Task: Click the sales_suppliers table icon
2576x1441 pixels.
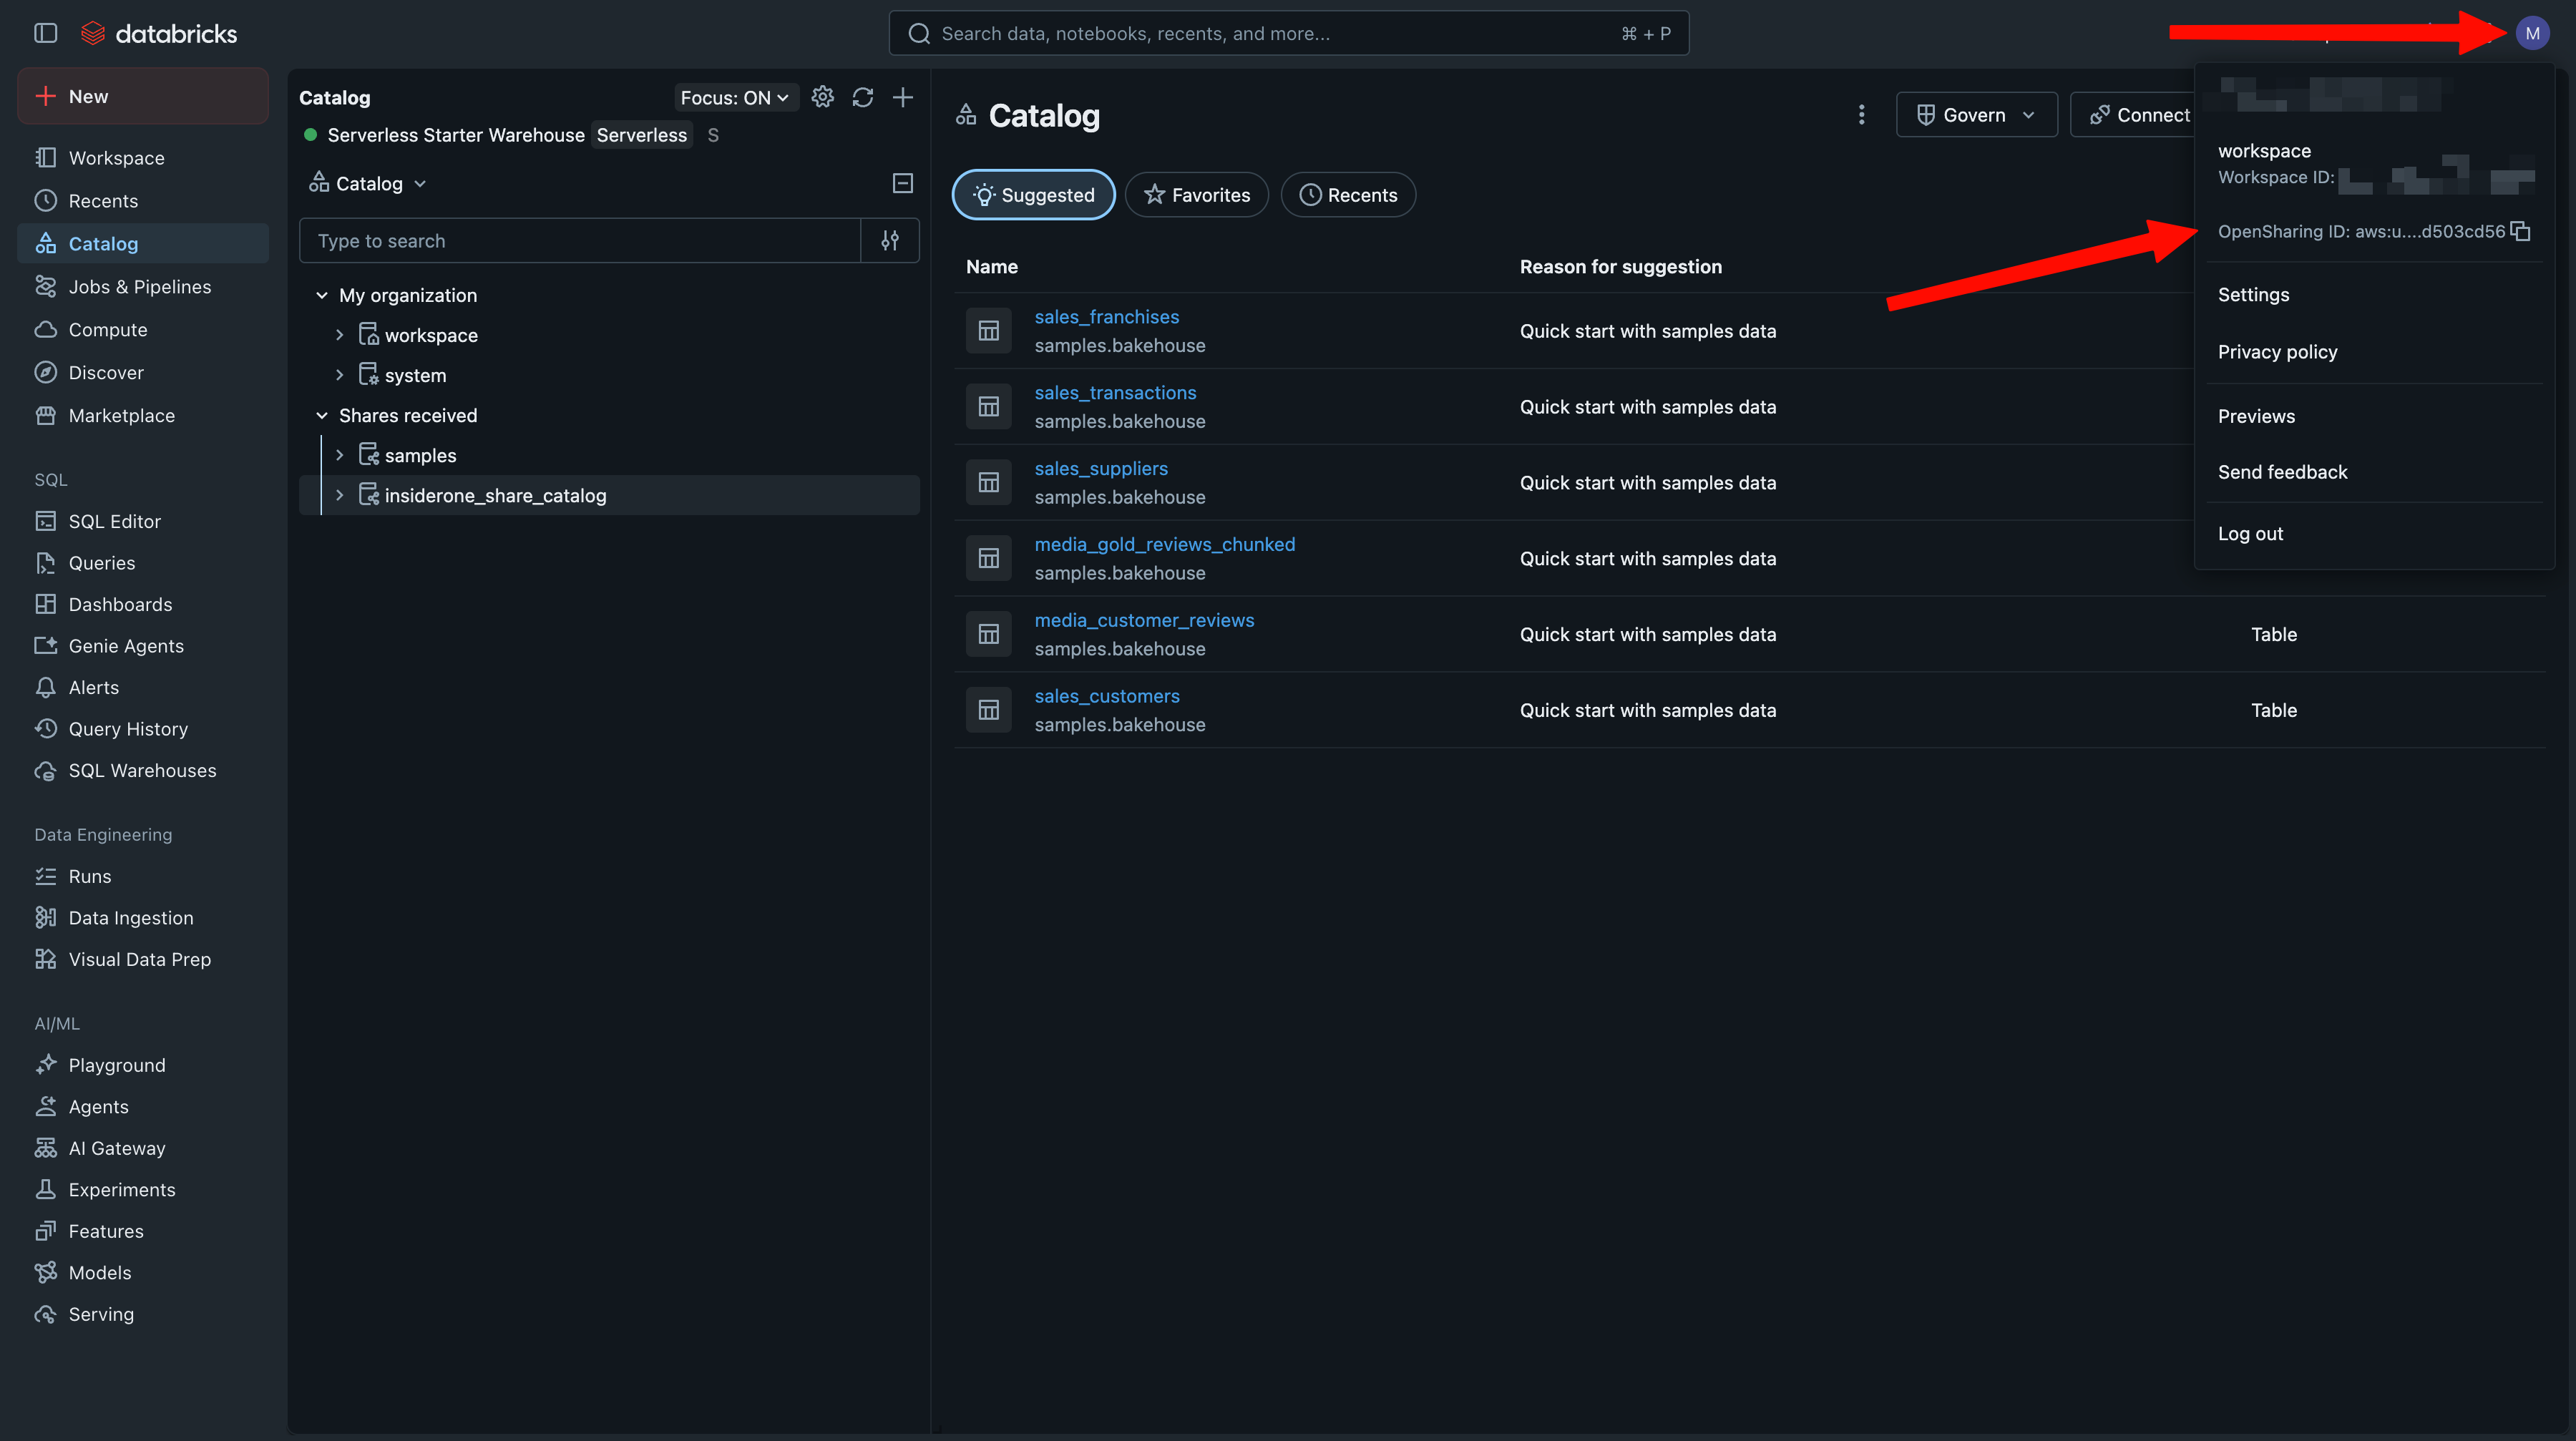Action: [x=988, y=482]
